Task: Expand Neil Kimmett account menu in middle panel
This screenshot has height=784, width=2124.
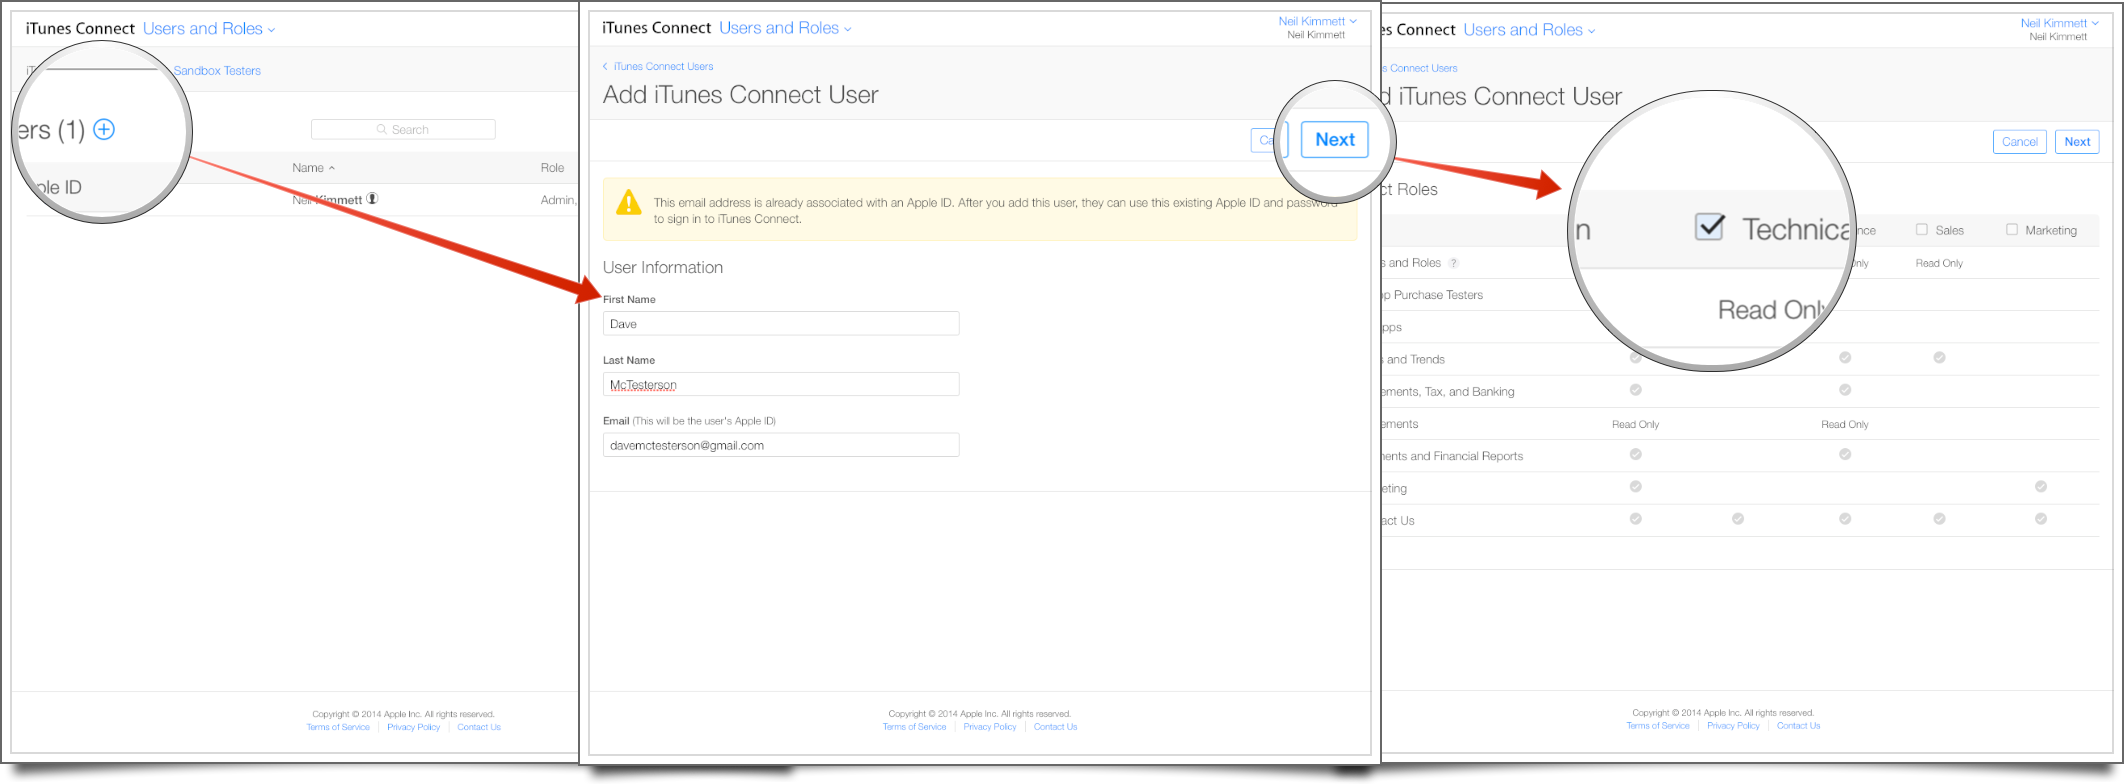Action: [1317, 21]
